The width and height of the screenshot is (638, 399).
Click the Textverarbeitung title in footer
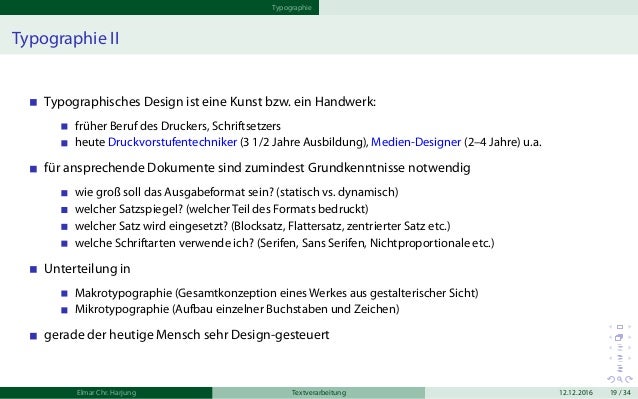(x=319, y=392)
